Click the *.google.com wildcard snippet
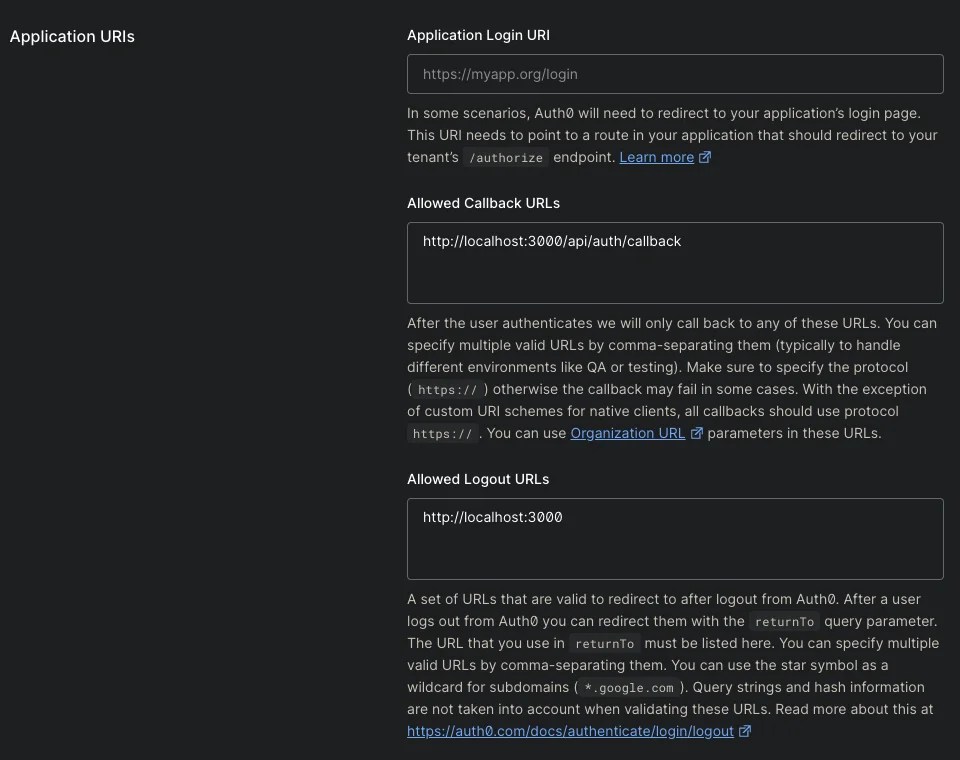Viewport: 960px width, 760px height. (629, 688)
